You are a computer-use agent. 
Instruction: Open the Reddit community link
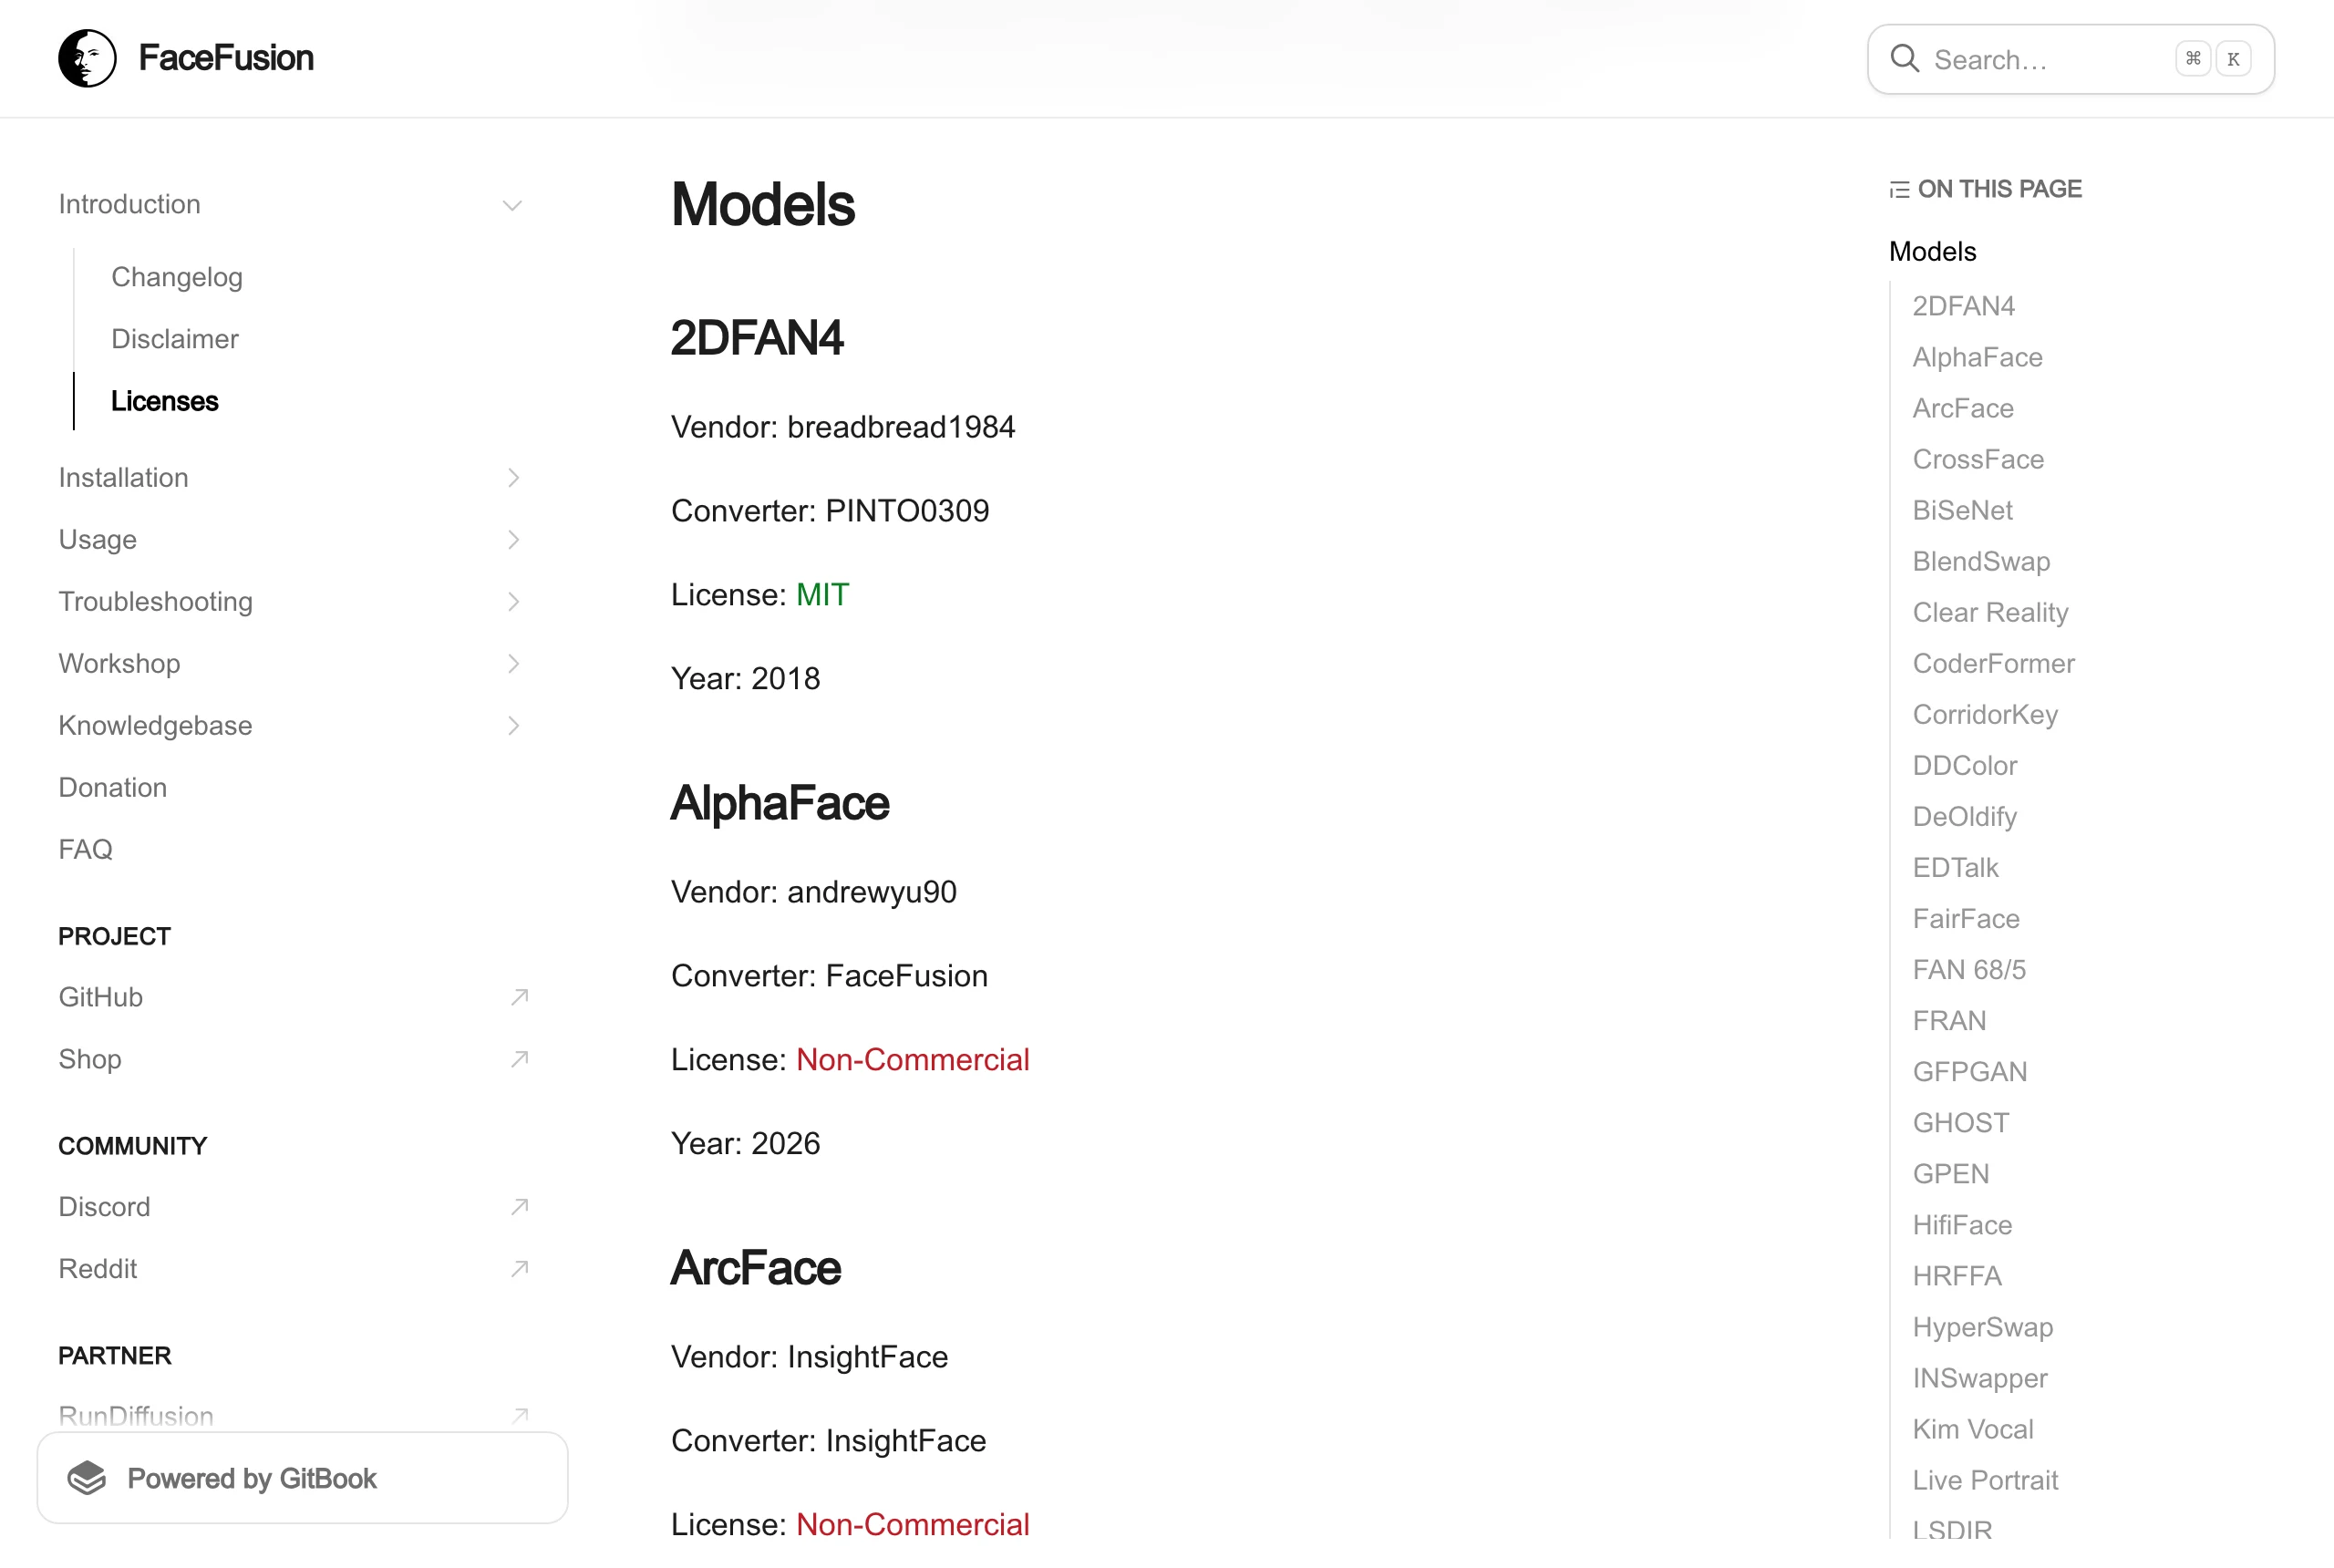click(97, 1269)
